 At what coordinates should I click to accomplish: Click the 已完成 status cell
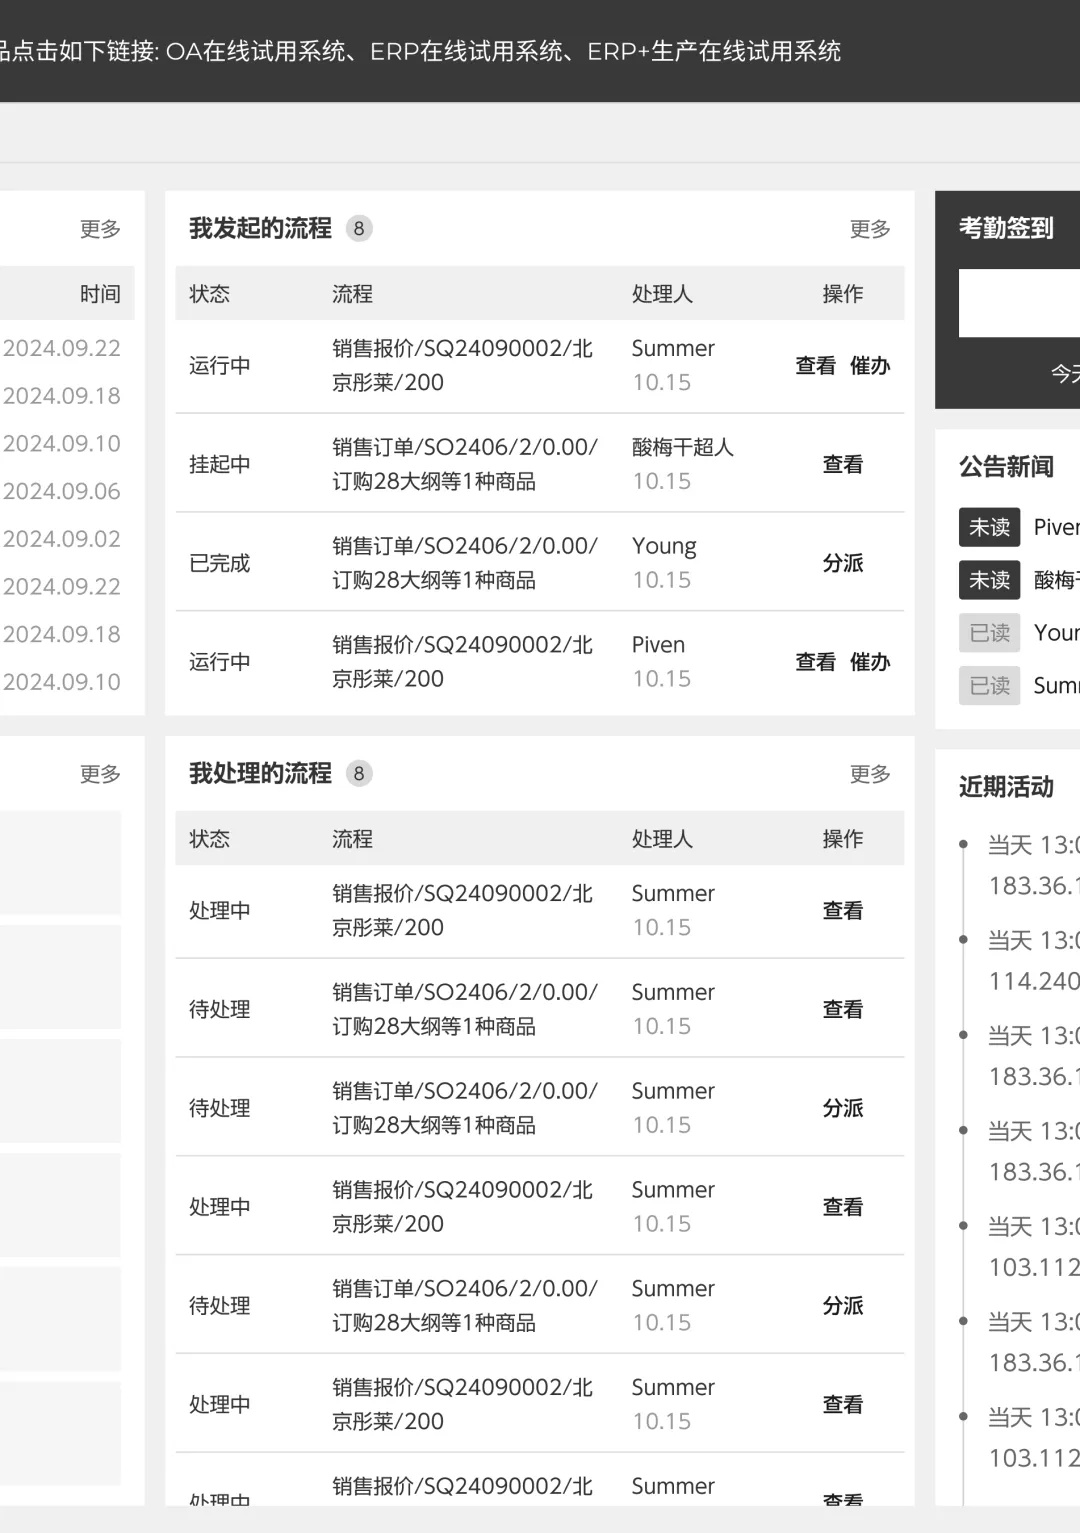pyautogui.click(x=220, y=563)
